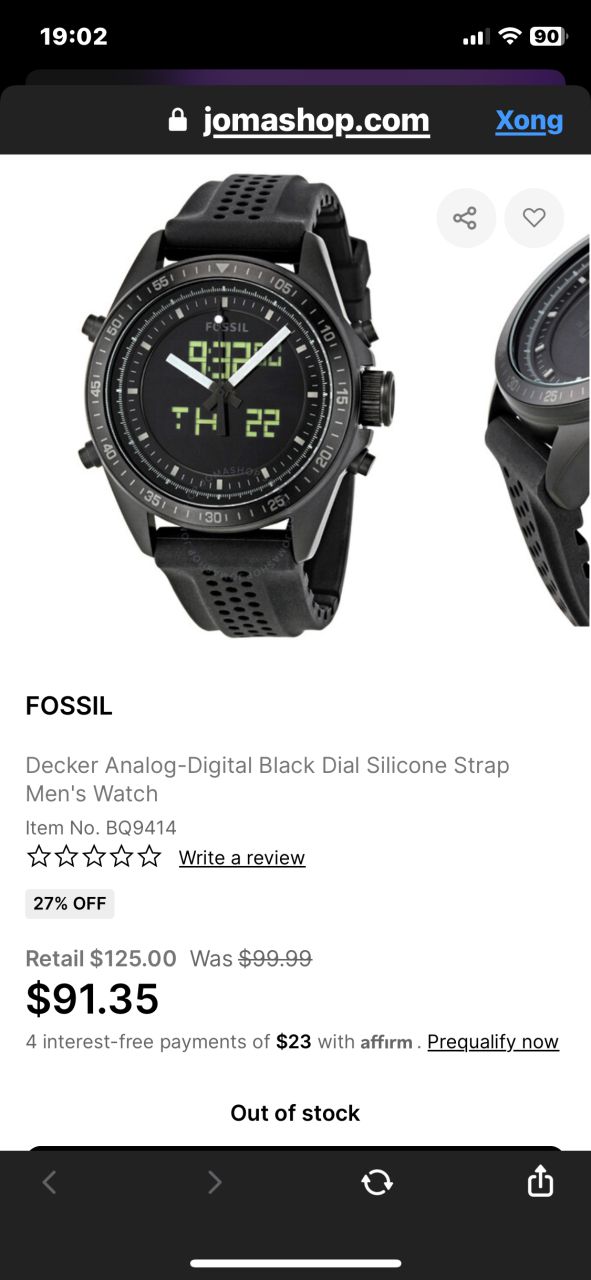591x1280 pixels.
Task: Add watch to wishlist with heart icon
Action: click(534, 218)
